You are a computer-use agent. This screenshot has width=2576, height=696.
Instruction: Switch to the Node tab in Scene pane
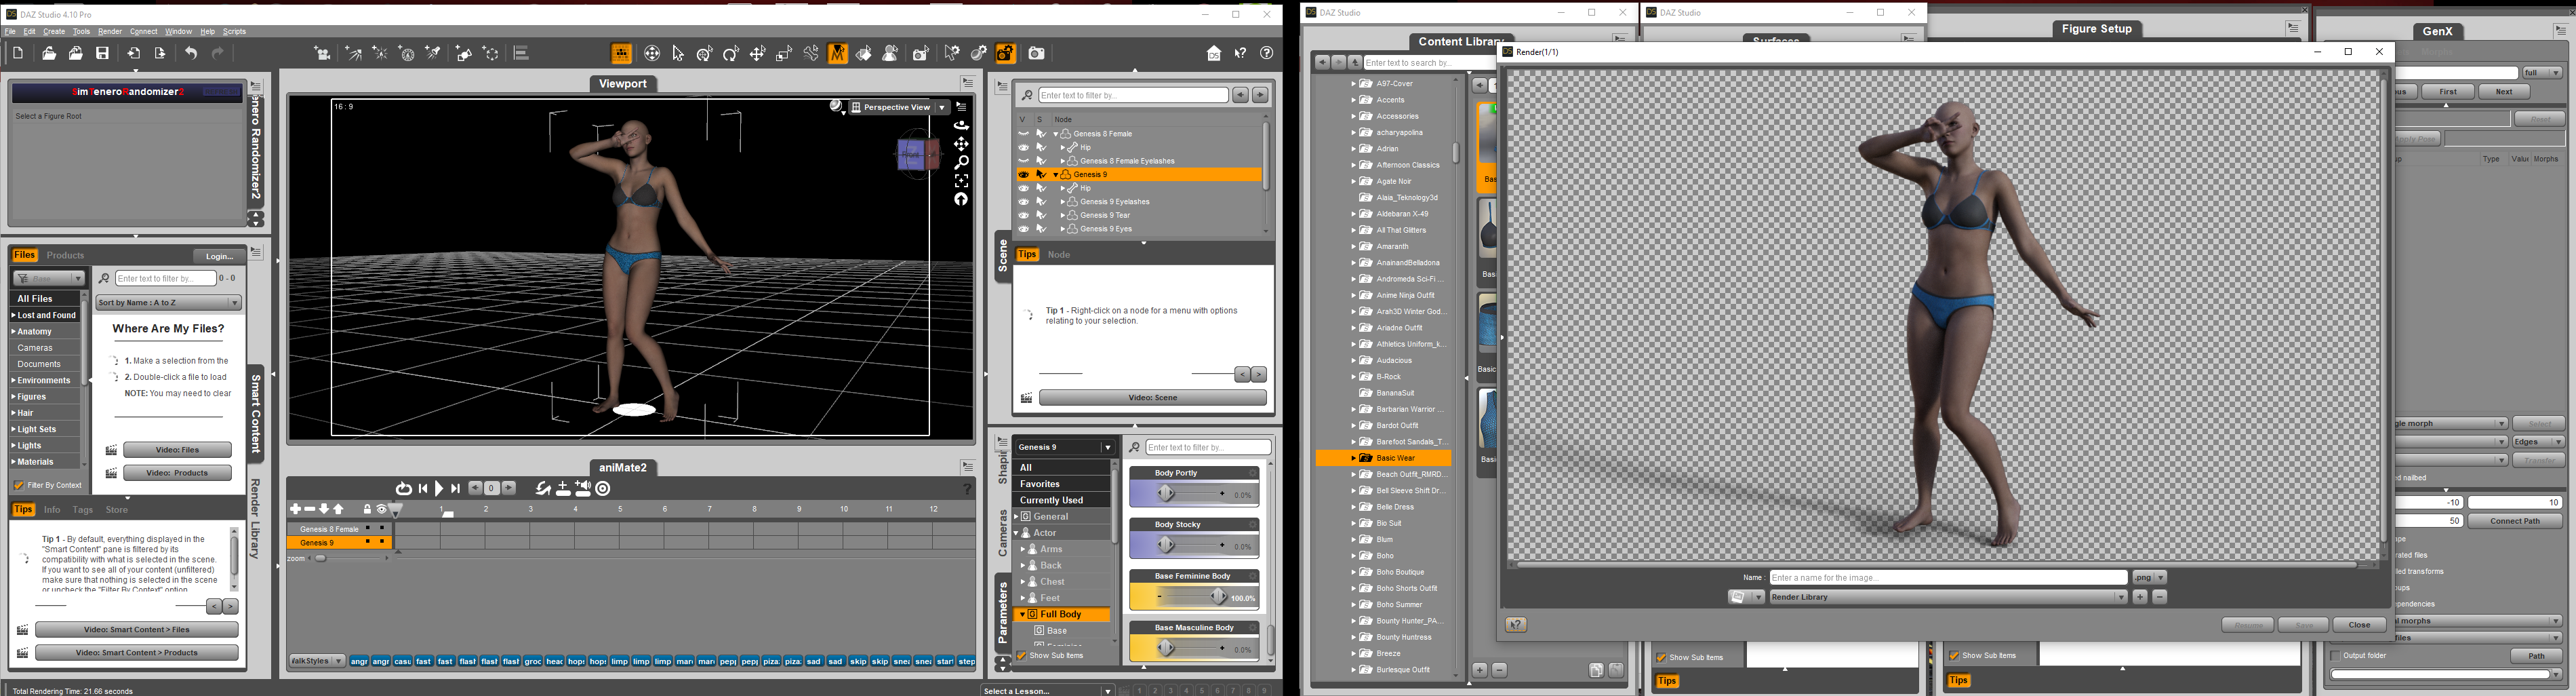(x=1059, y=255)
